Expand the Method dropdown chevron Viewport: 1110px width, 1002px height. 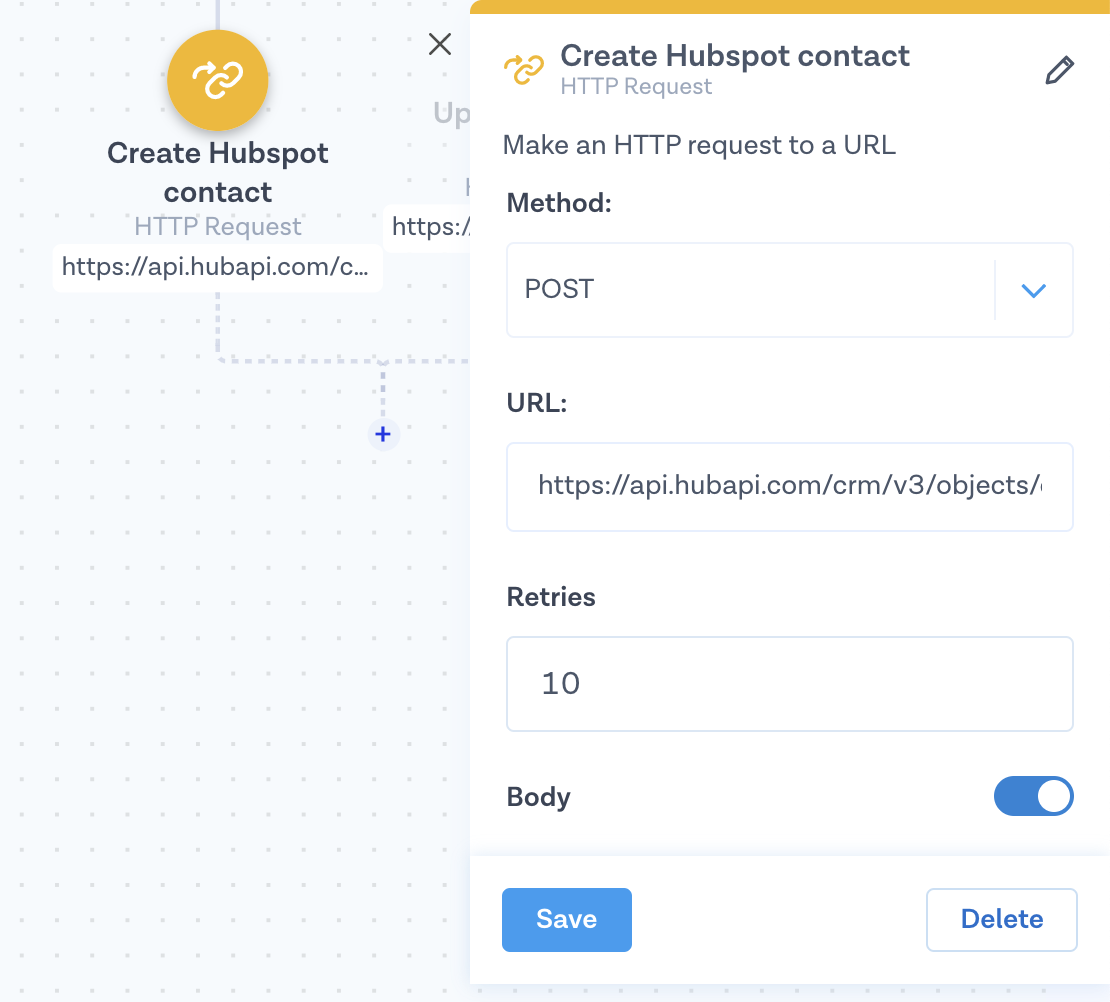pos(1033,290)
